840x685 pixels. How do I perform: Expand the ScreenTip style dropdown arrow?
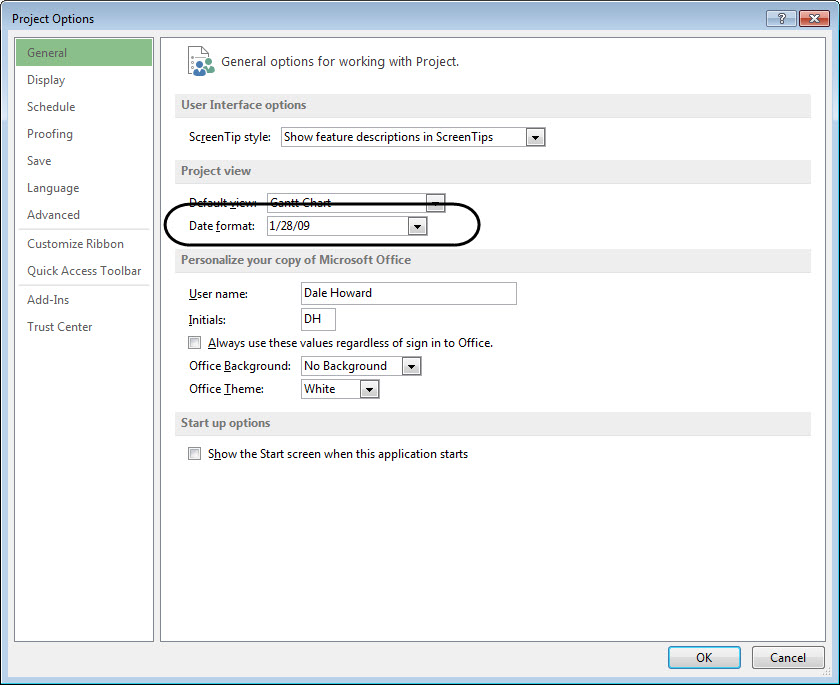point(535,138)
